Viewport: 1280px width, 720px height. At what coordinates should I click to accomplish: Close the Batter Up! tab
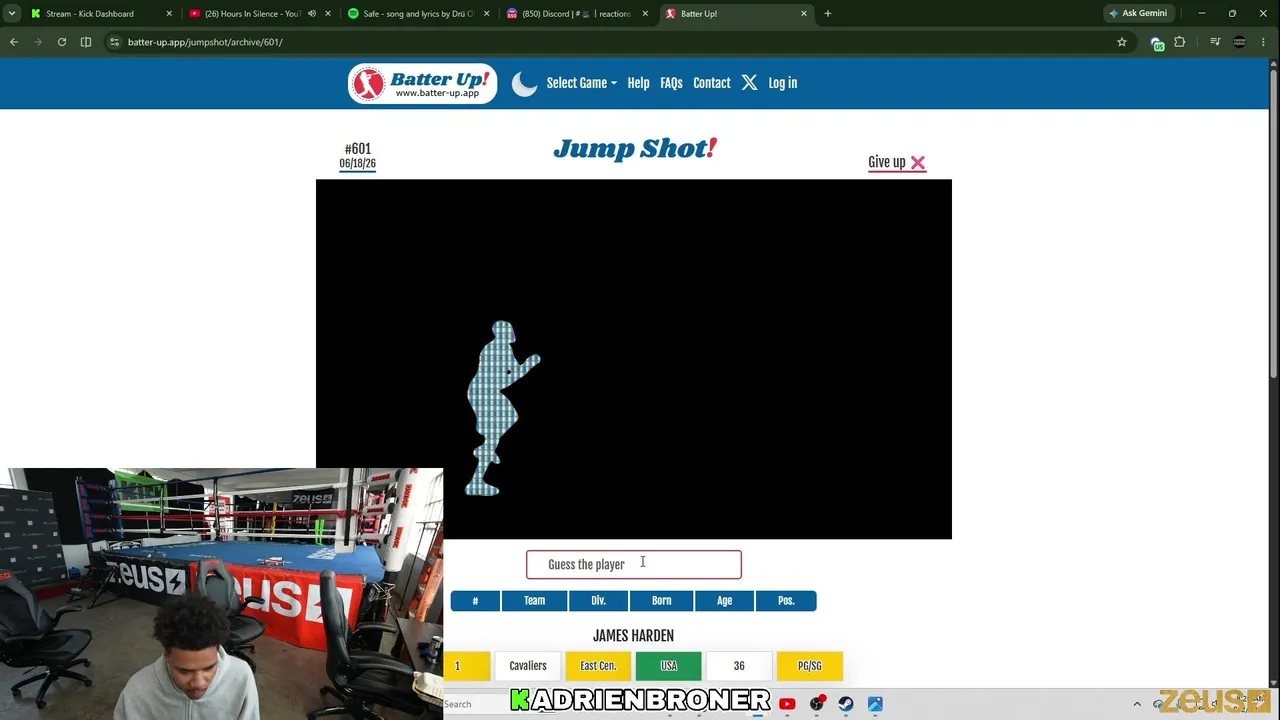[x=804, y=14]
